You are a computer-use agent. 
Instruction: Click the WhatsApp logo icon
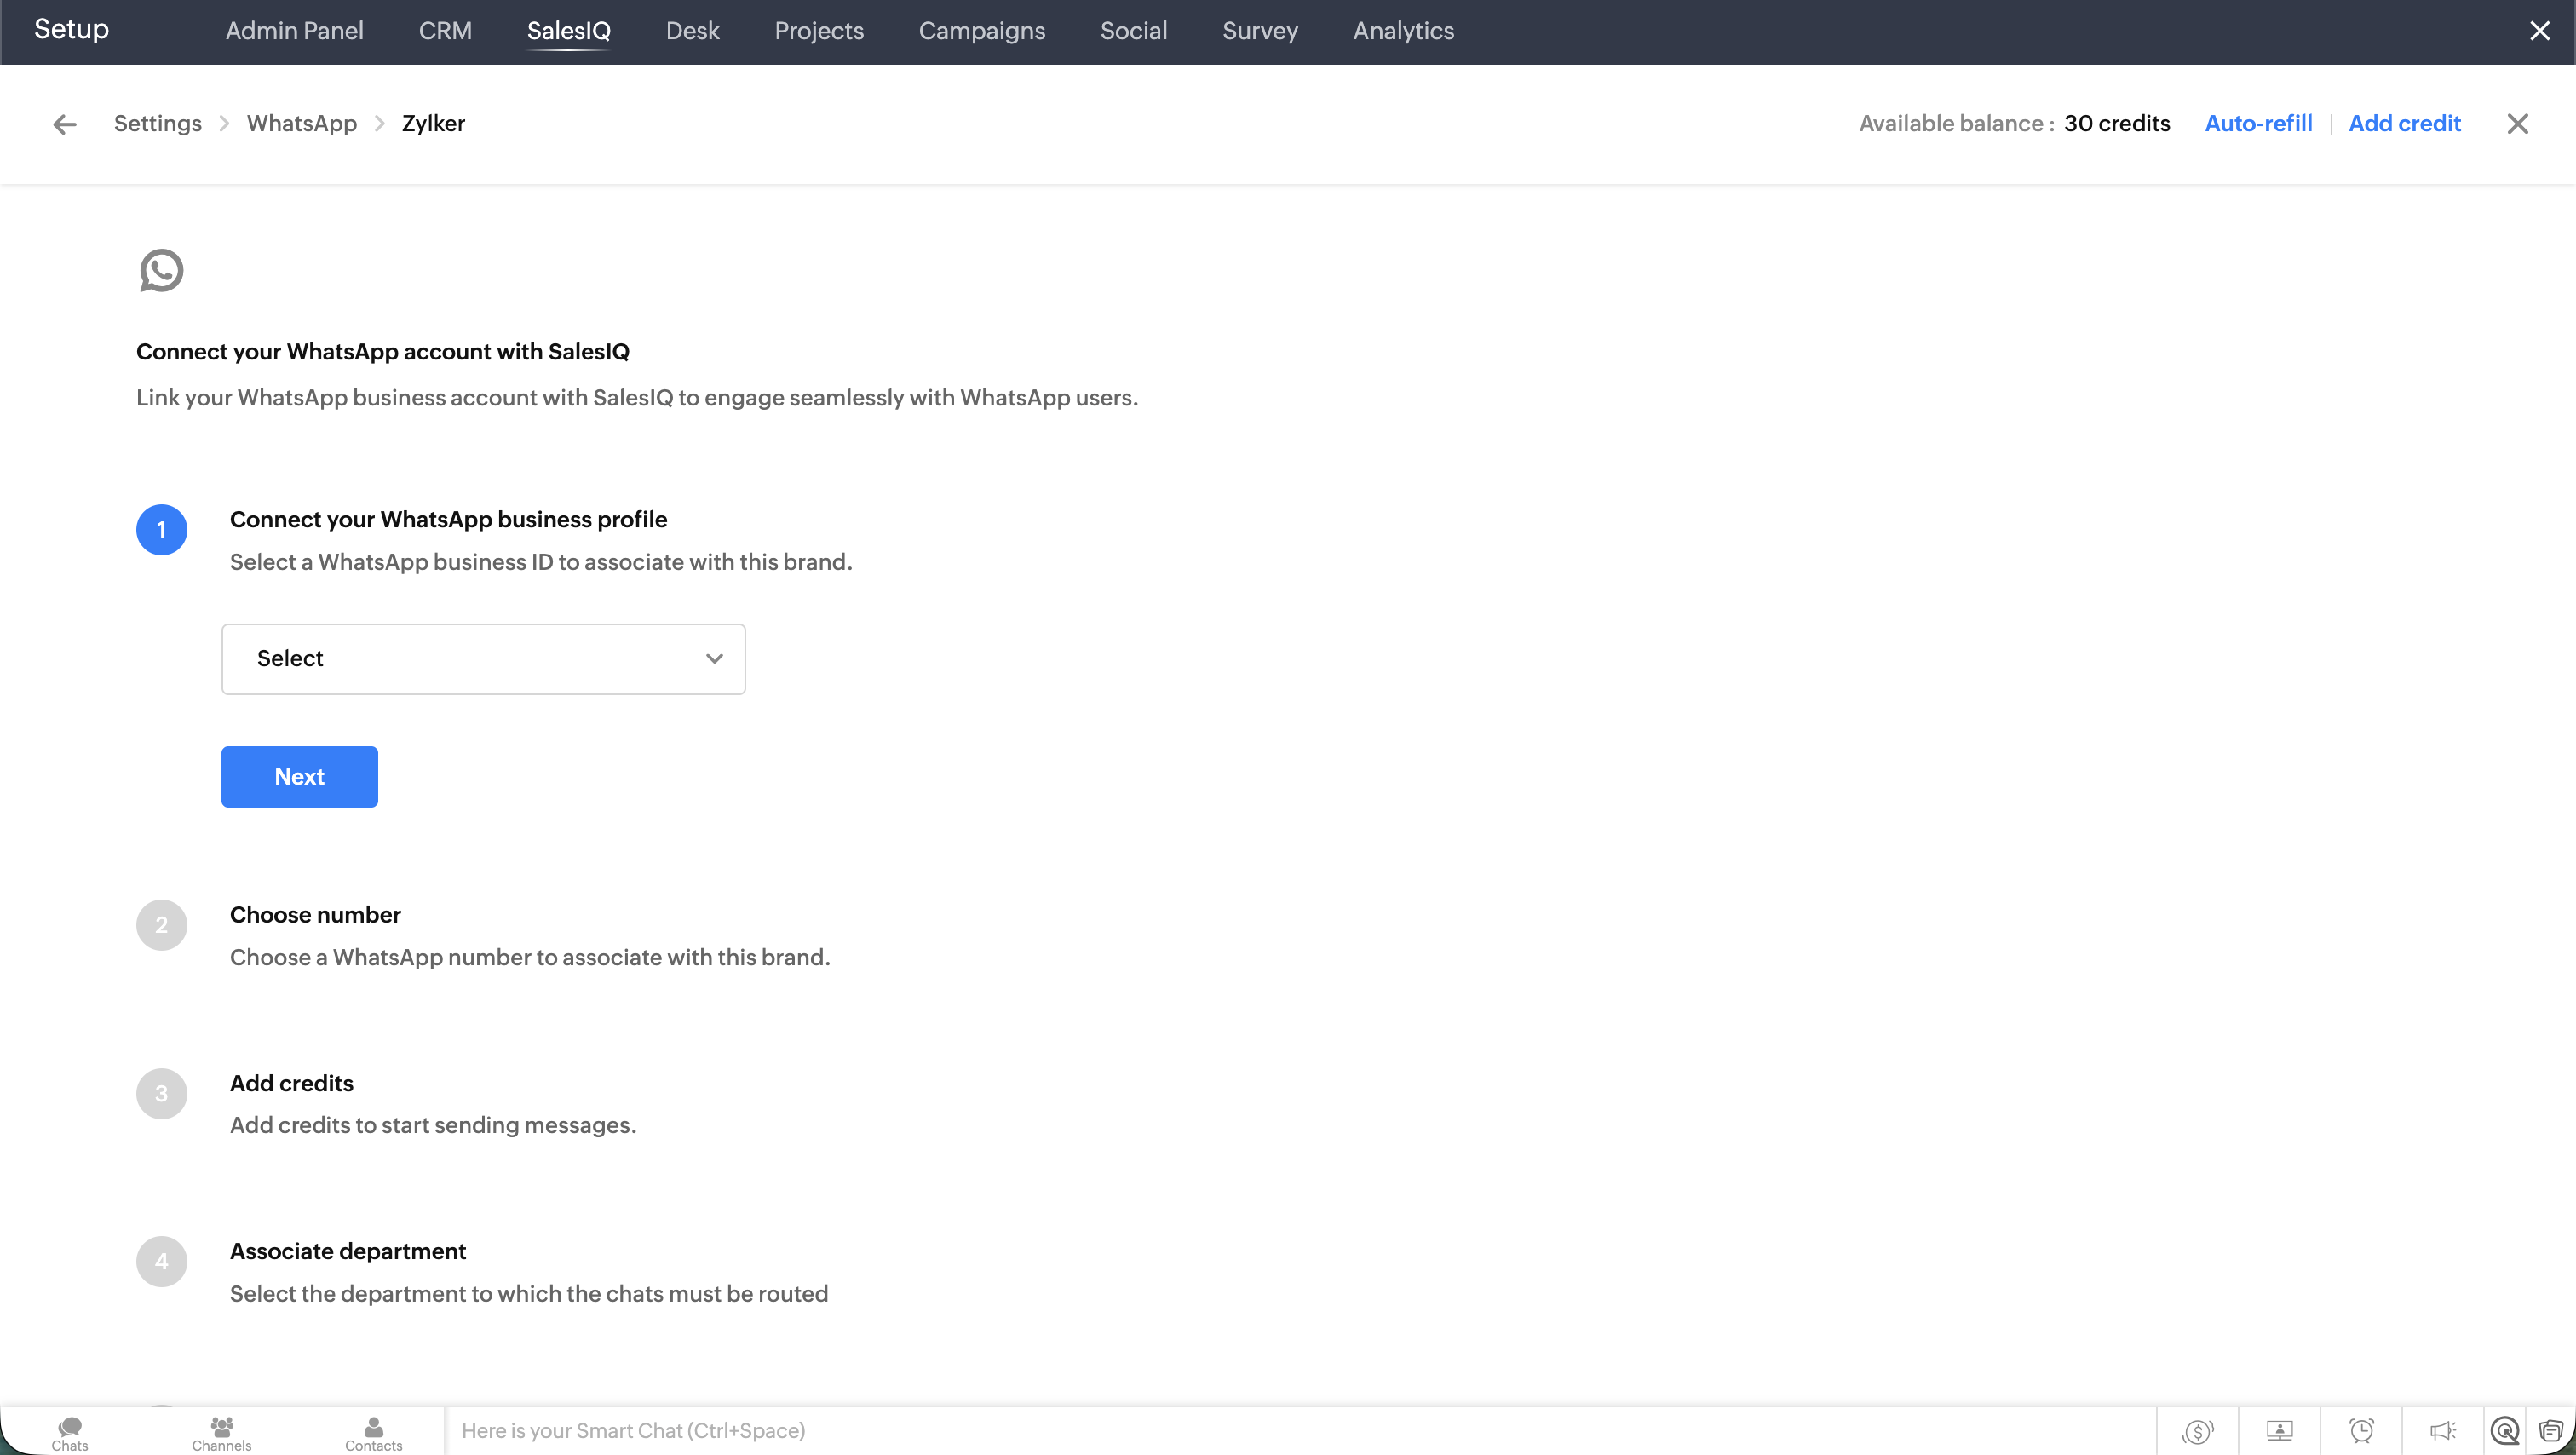(x=162, y=271)
